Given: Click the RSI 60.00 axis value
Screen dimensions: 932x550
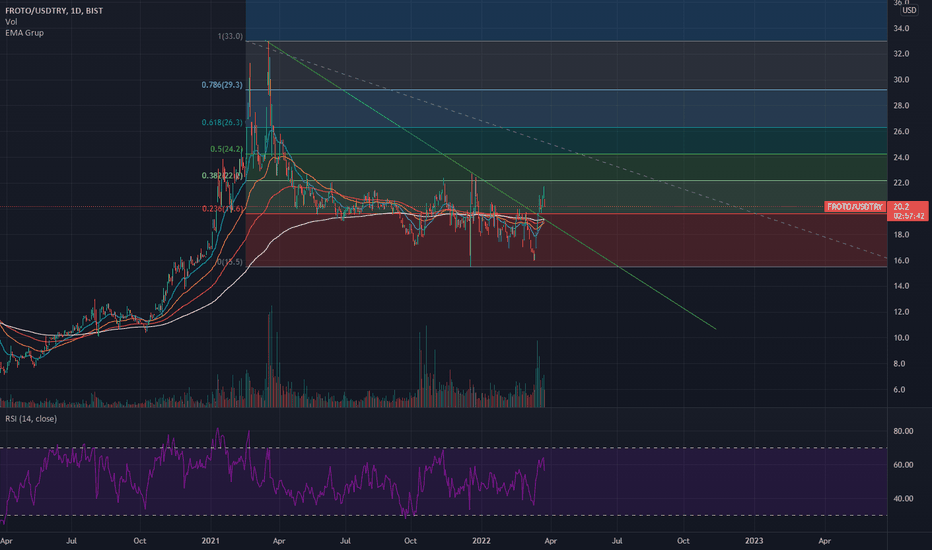Looking at the screenshot, I should [x=903, y=465].
